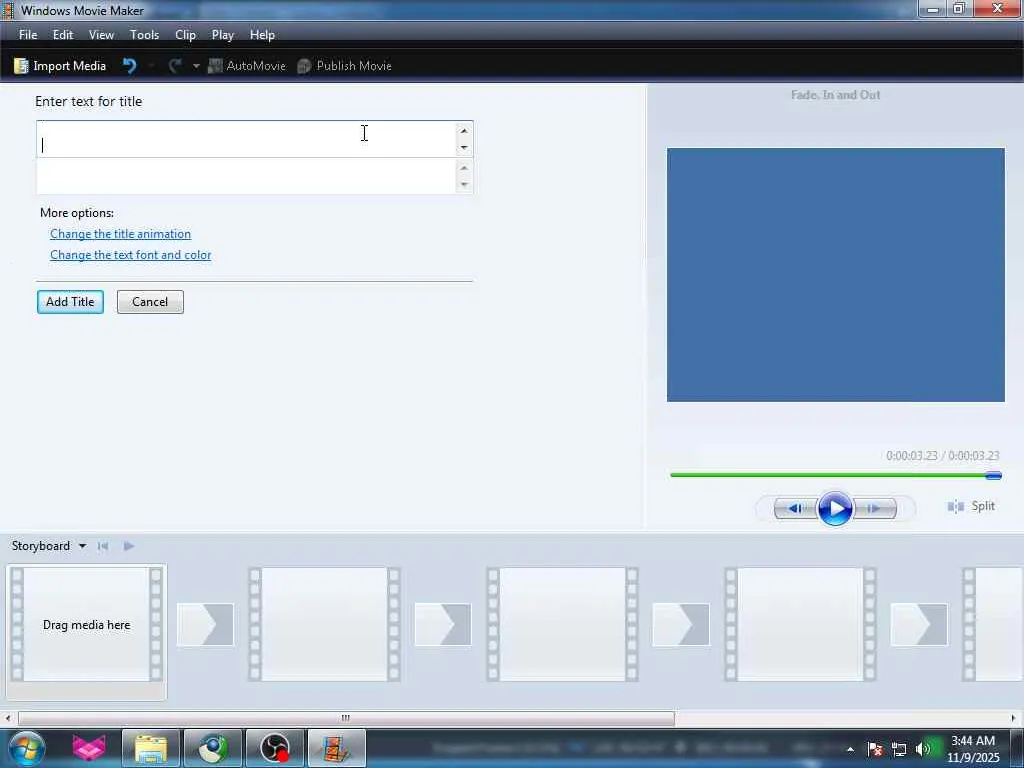Image resolution: width=1024 pixels, height=768 pixels.
Task: Open the undo history dropdown arrow
Action: (x=151, y=66)
